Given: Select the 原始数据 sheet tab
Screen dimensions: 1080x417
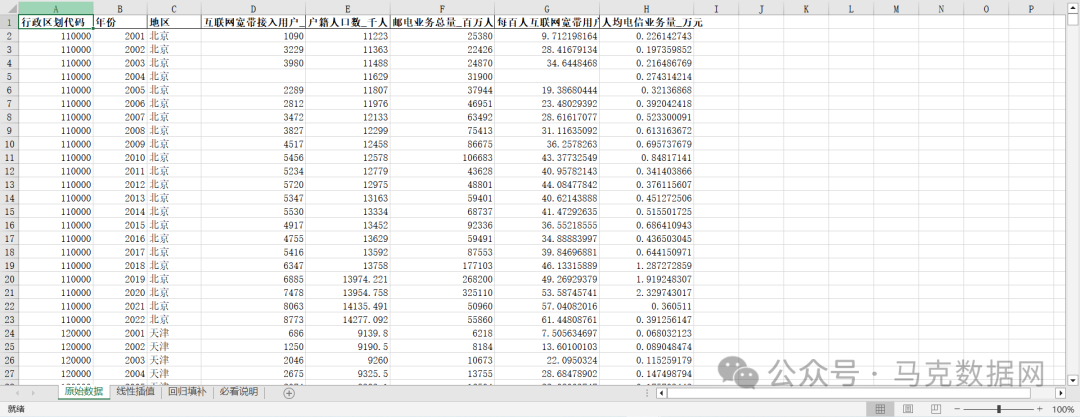Looking at the screenshot, I should (83, 392).
